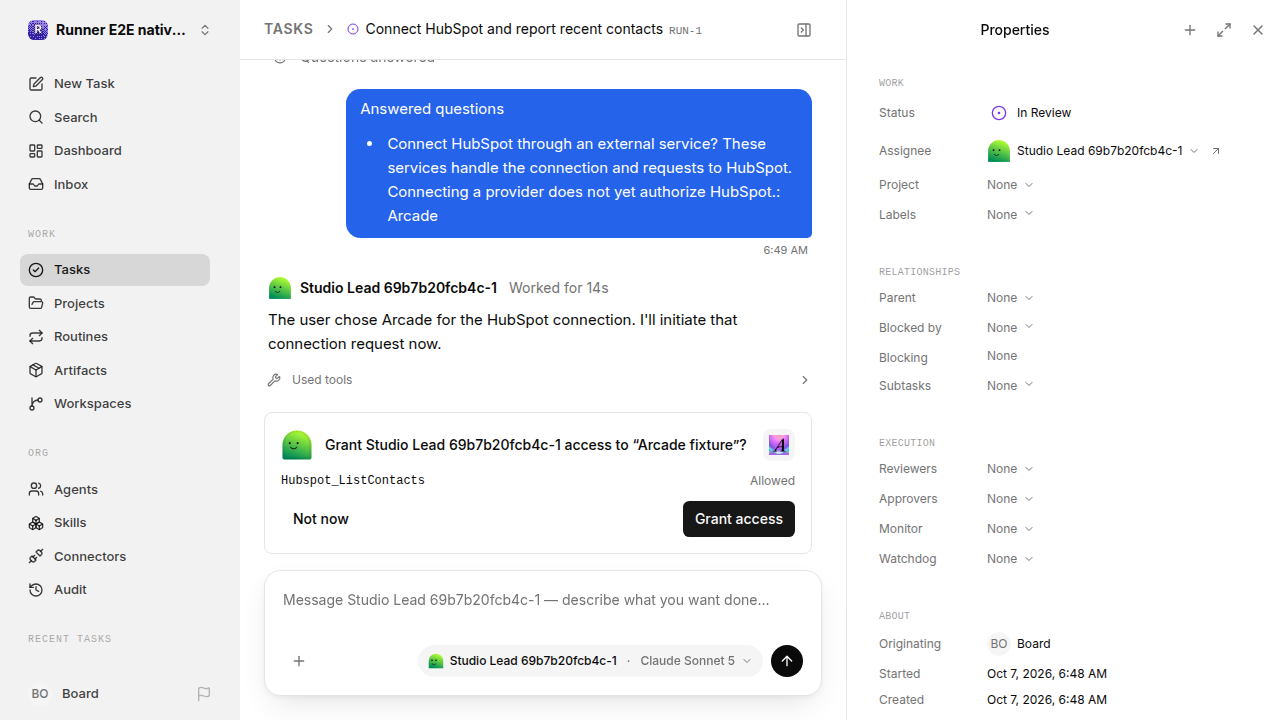Viewport: 1280px width, 720px height.
Task: Open the Project None dropdown
Action: coord(1010,185)
